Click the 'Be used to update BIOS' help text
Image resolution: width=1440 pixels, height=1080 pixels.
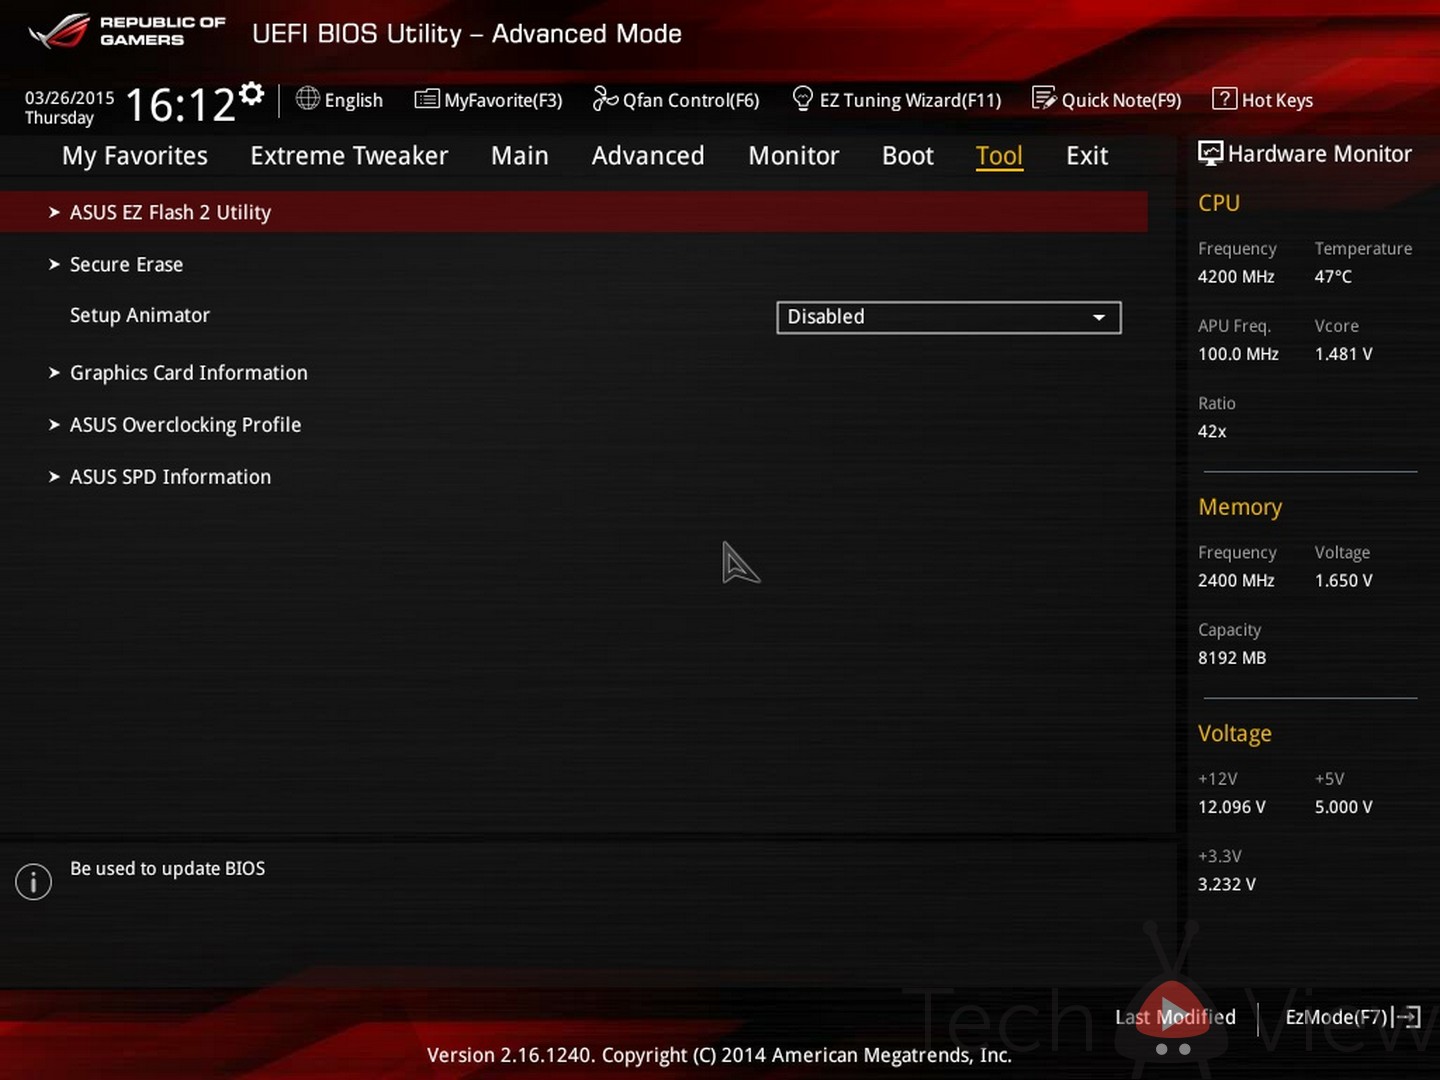tap(168, 869)
